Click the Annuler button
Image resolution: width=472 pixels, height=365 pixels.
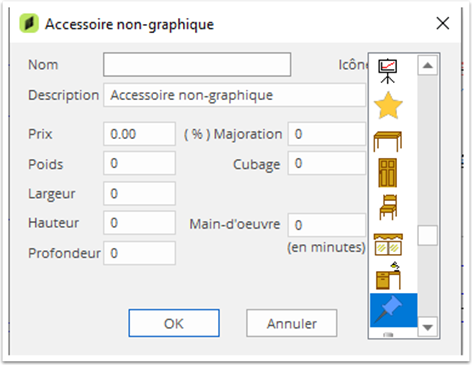click(x=292, y=323)
